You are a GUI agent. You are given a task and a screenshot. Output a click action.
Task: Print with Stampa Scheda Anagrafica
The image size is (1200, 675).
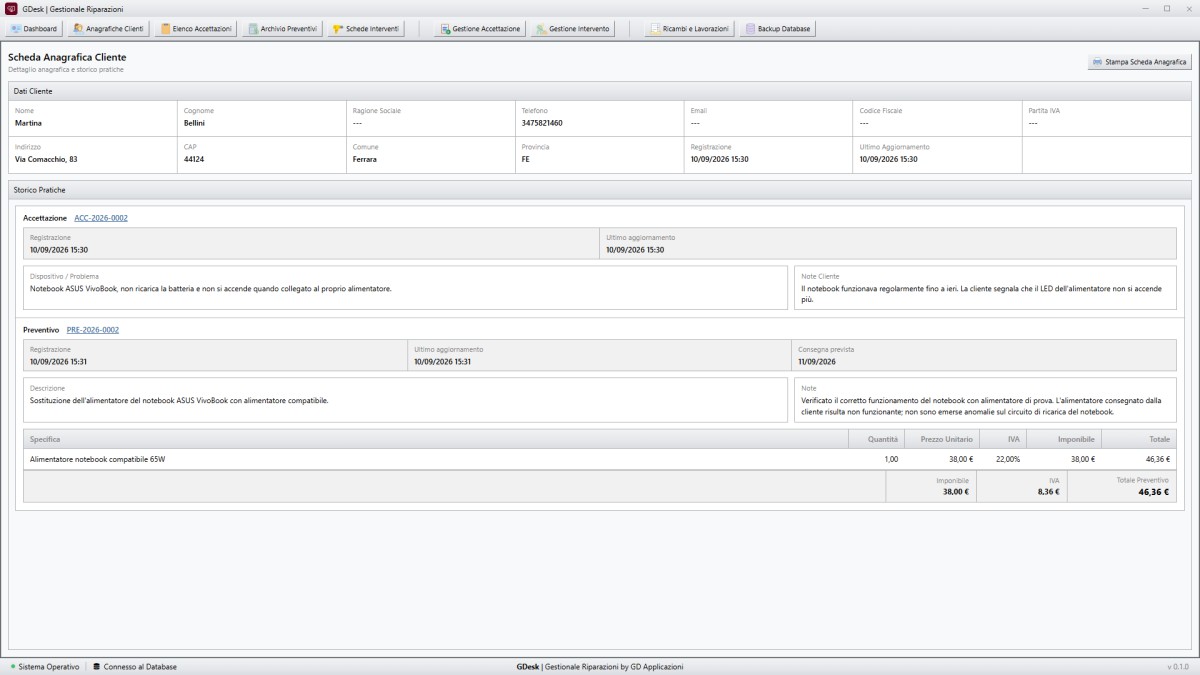tap(1140, 62)
